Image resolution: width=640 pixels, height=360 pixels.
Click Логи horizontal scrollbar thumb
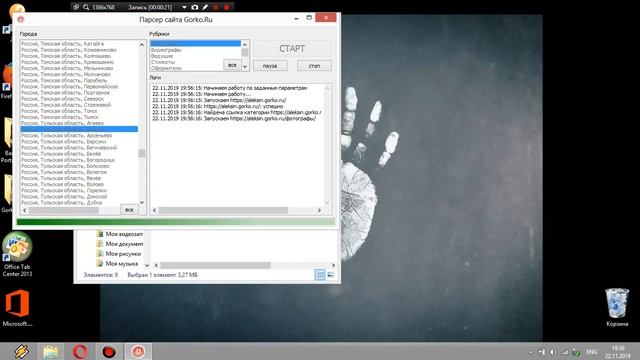click(223, 210)
